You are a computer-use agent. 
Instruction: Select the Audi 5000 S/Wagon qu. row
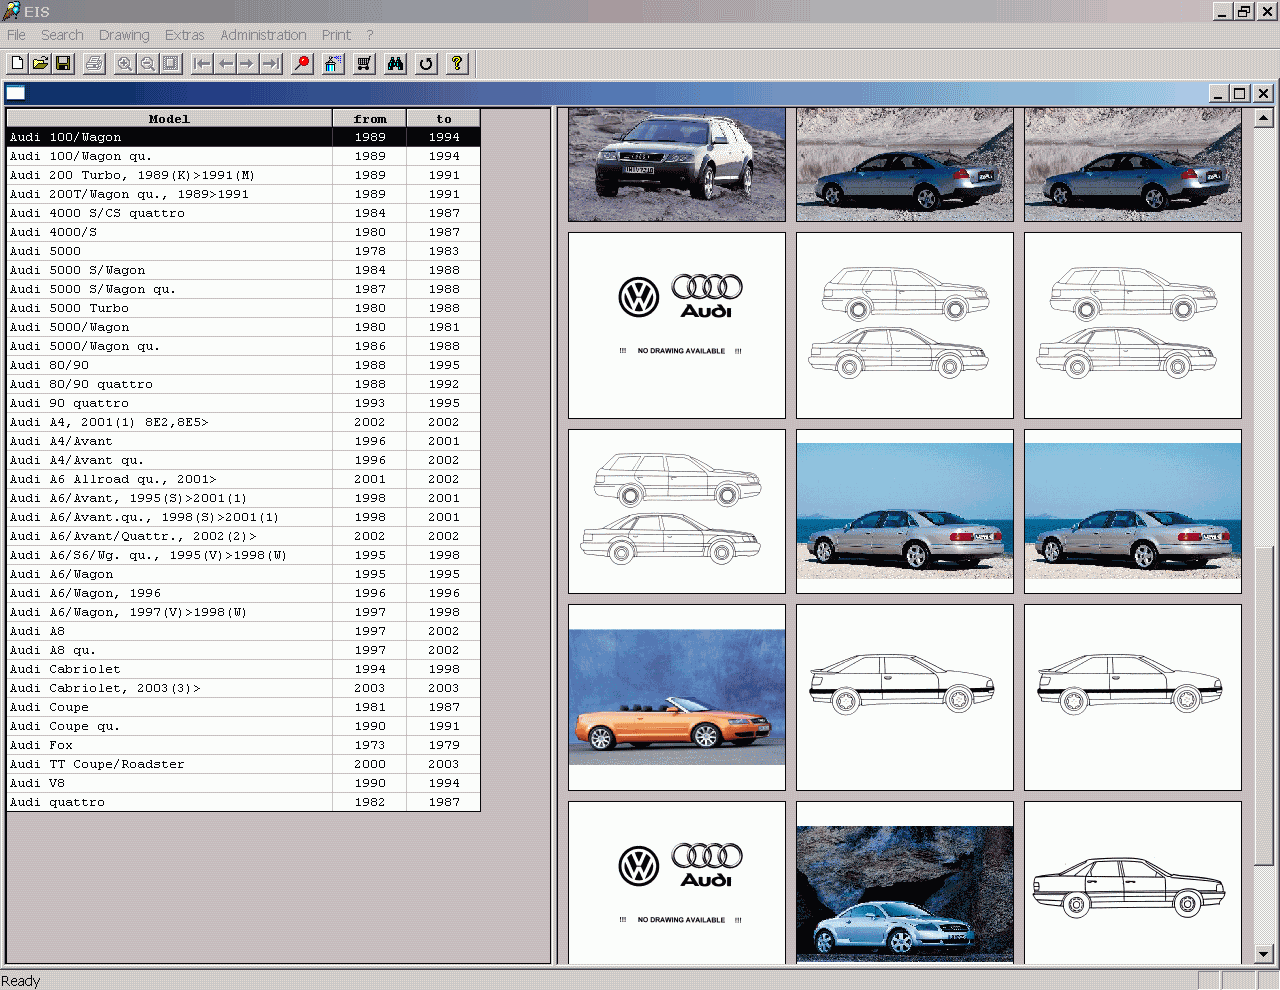tap(243, 289)
